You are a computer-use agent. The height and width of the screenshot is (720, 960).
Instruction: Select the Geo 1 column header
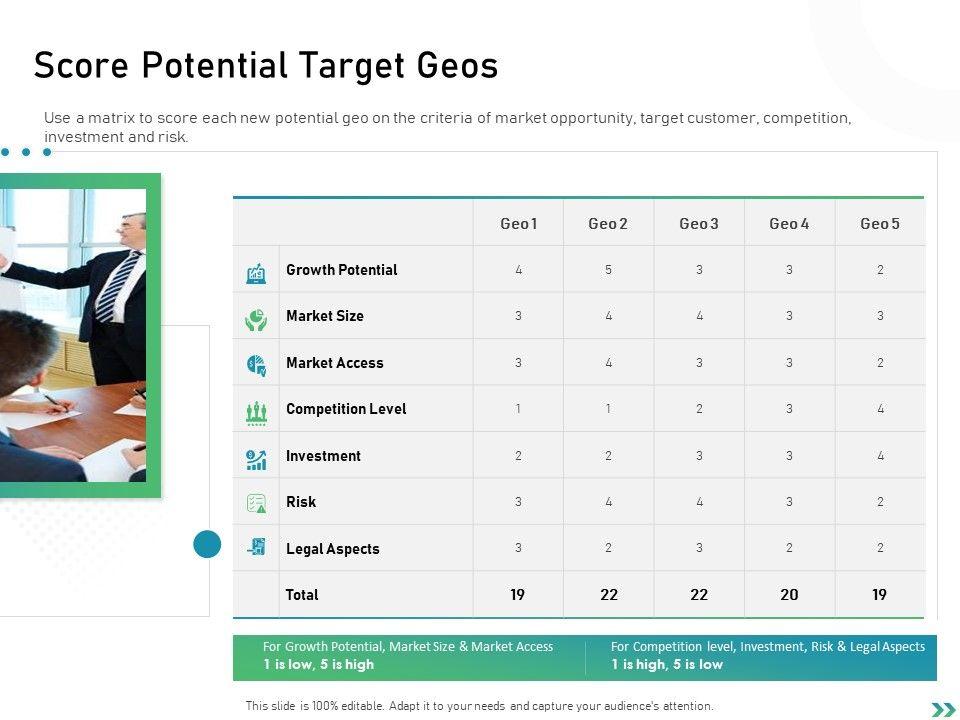518,224
